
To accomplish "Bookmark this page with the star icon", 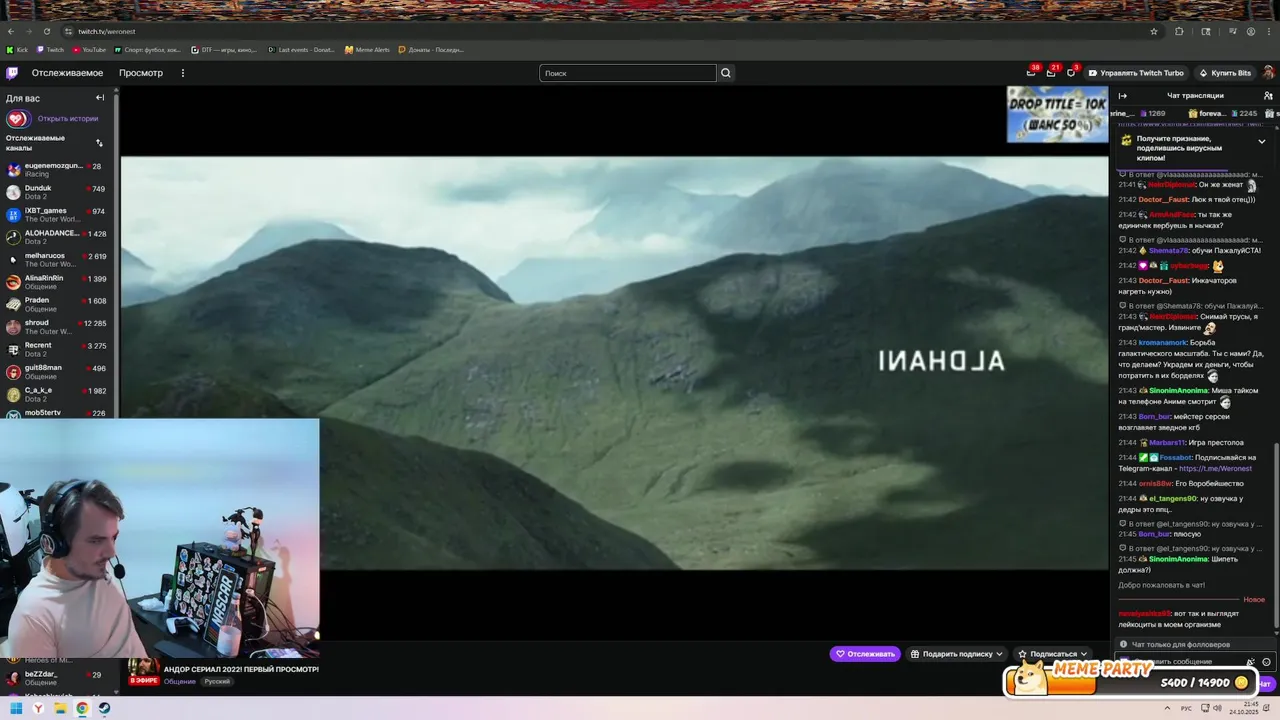I will tap(1153, 31).
